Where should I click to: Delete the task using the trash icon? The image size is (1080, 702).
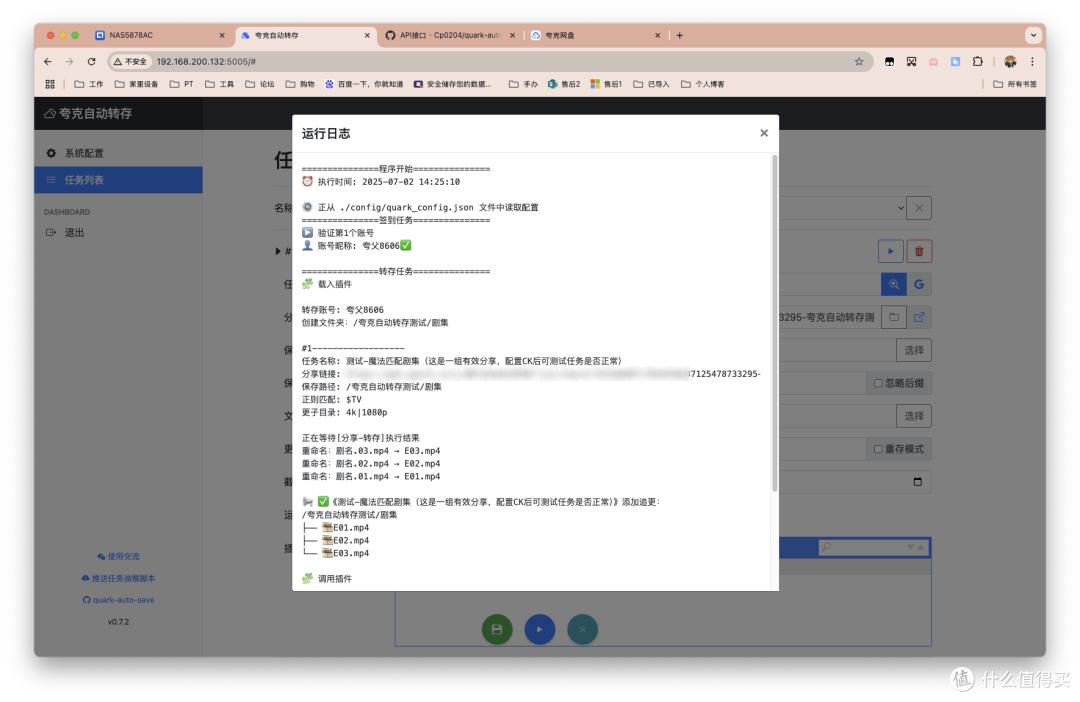(x=919, y=251)
